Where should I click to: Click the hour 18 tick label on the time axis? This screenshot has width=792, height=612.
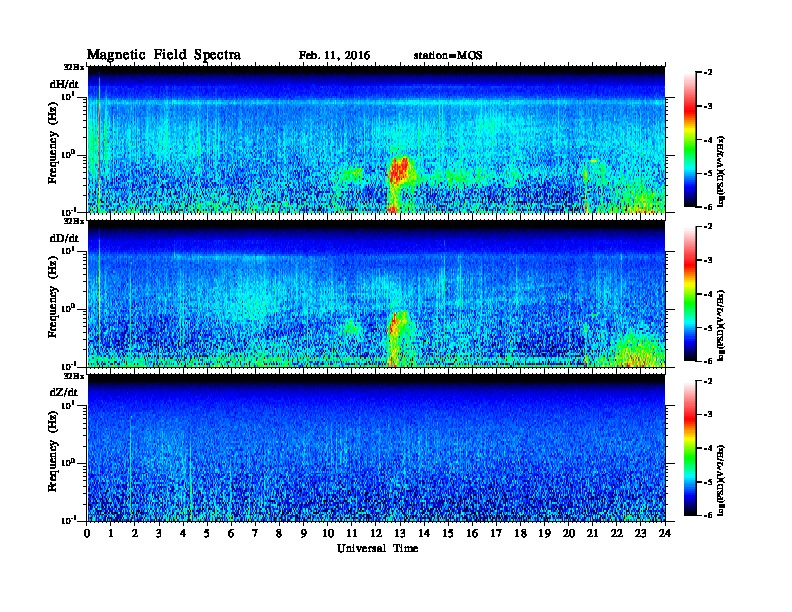(520, 534)
